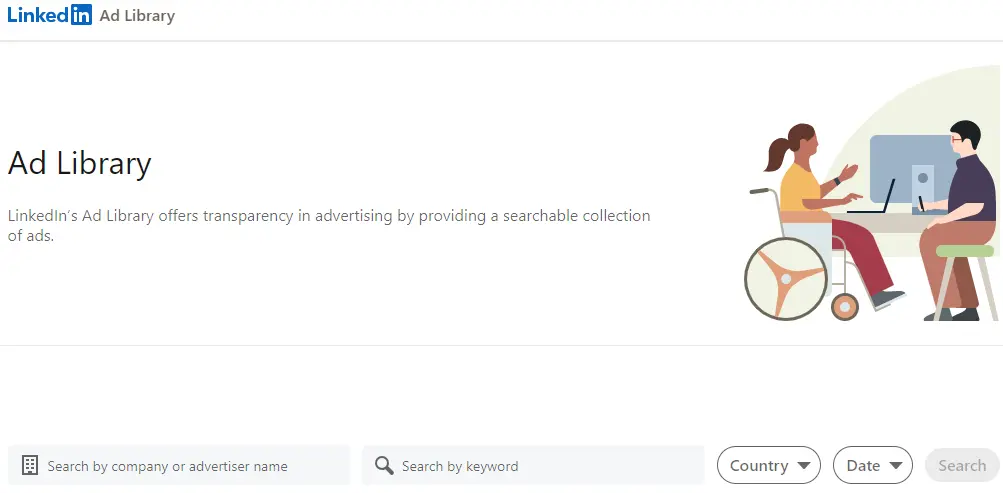Click the building icon in company search
Viewport: 1003px width, 493px height.
coord(30,465)
